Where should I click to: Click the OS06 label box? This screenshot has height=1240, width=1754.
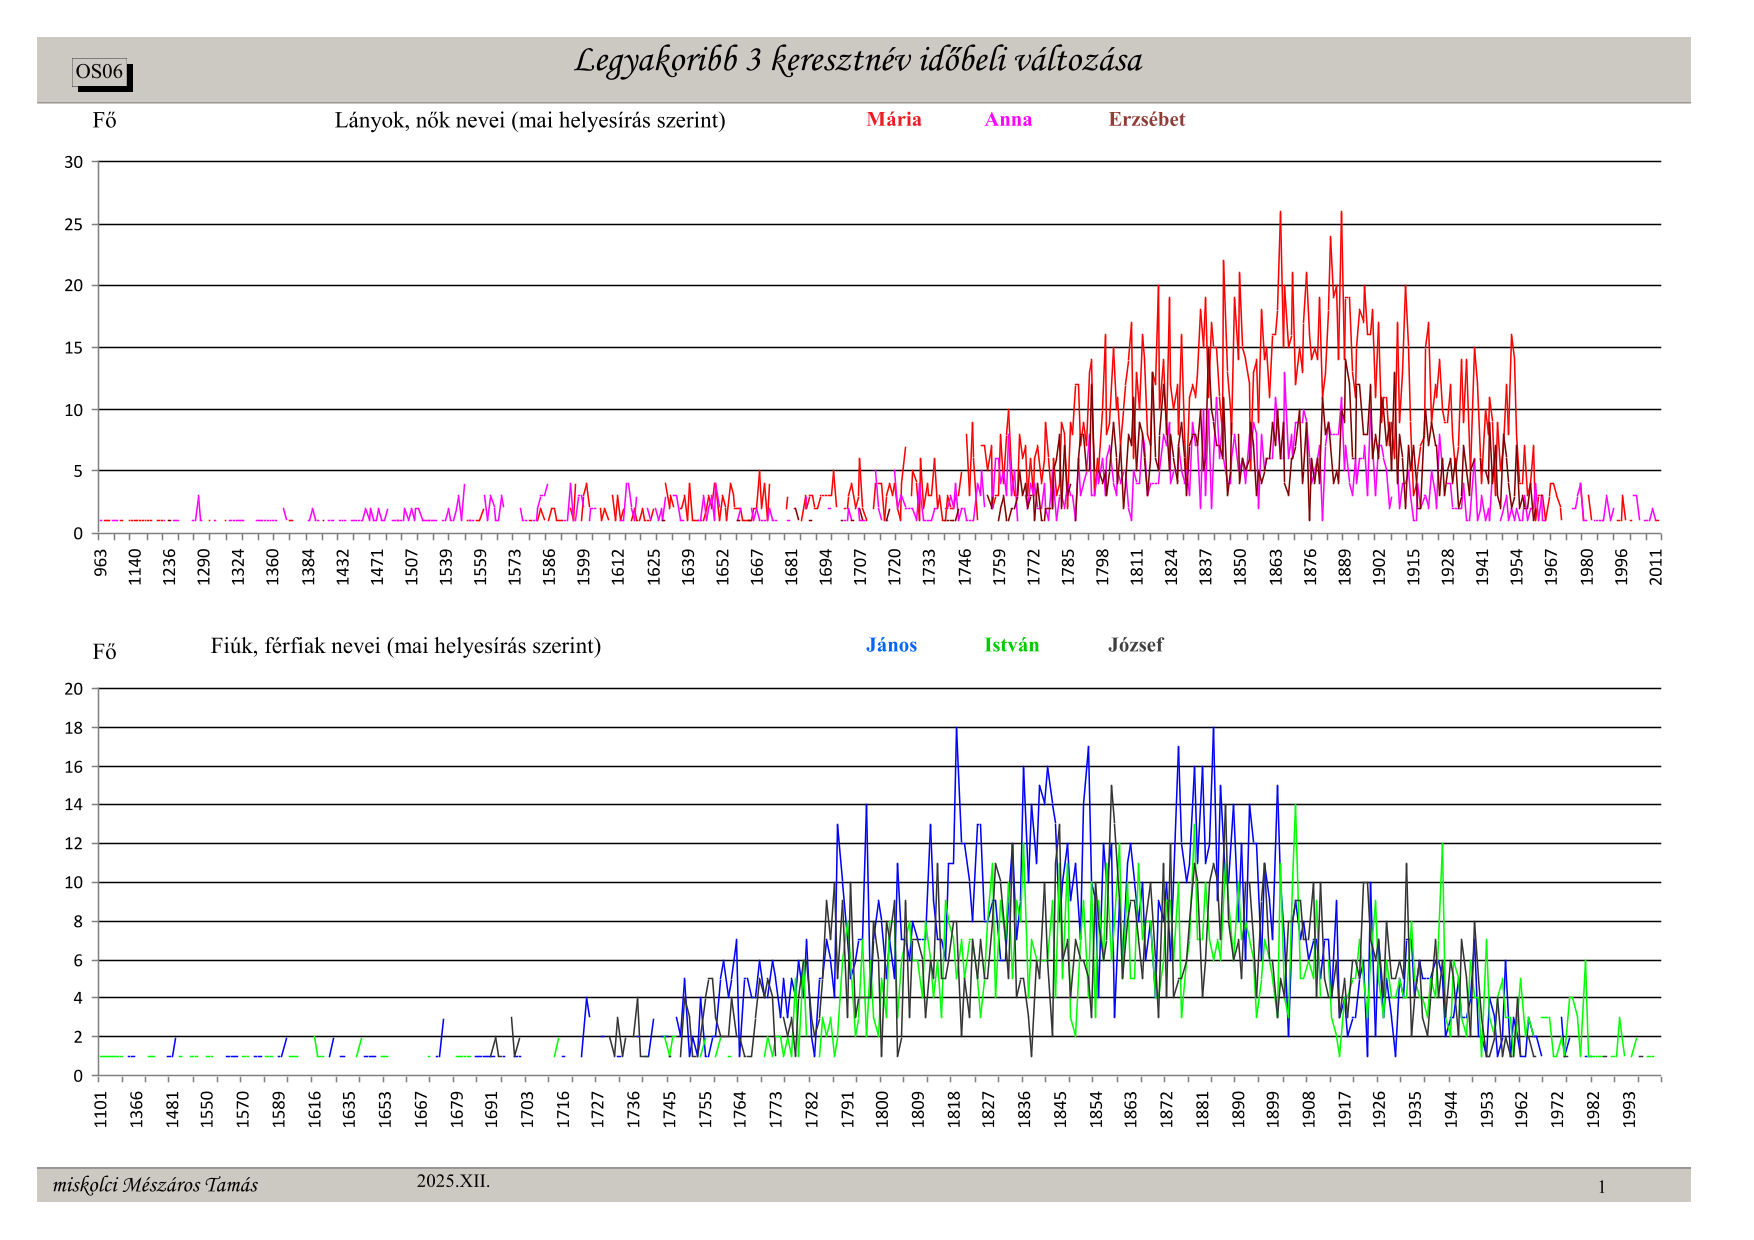click(x=100, y=72)
